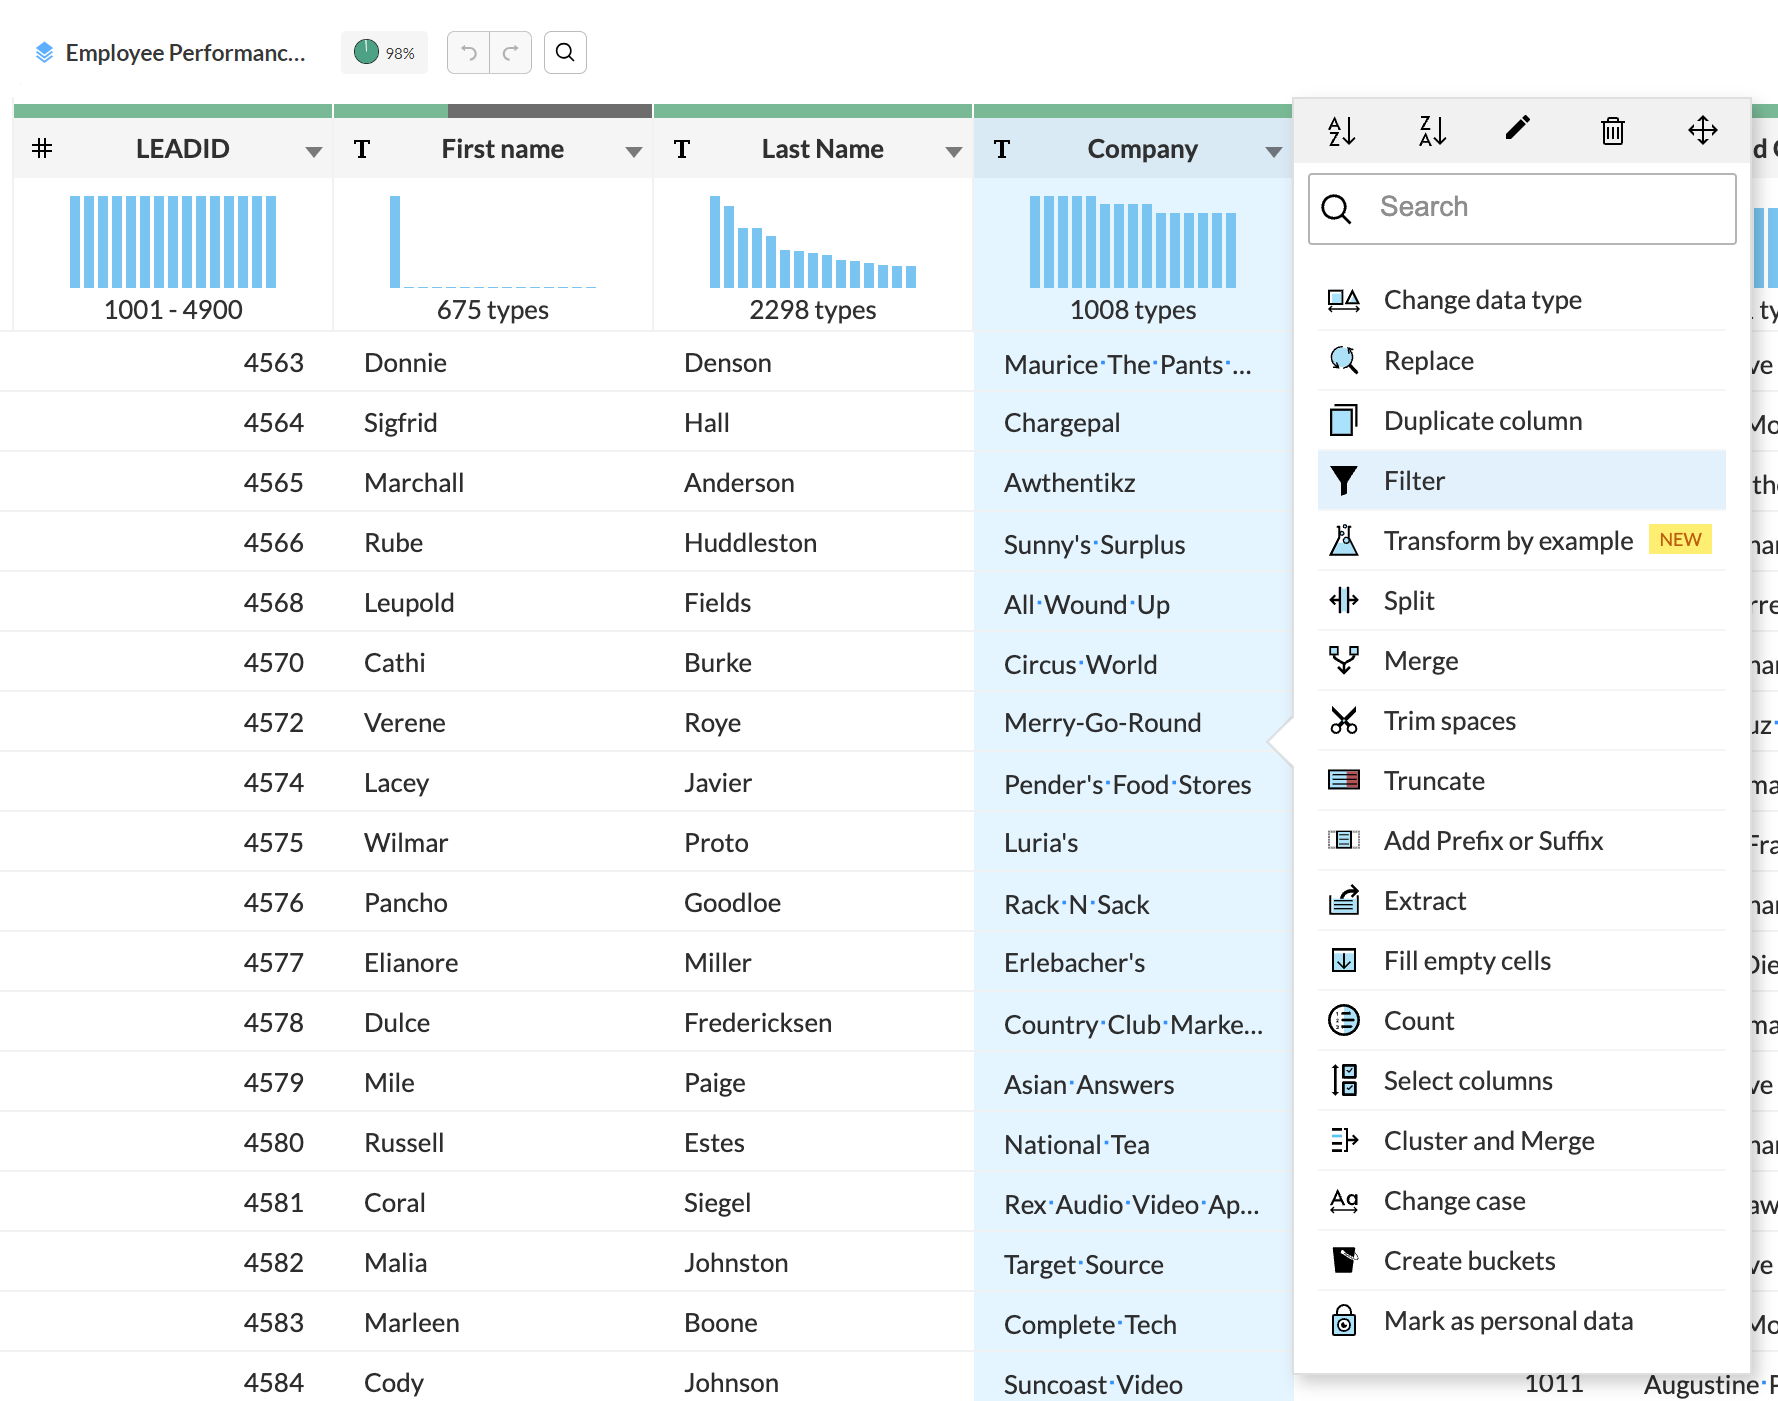Sort column ascending A to Z
Image resolution: width=1778 pixels, height=1401 pixels.
tap(1341, 130)
